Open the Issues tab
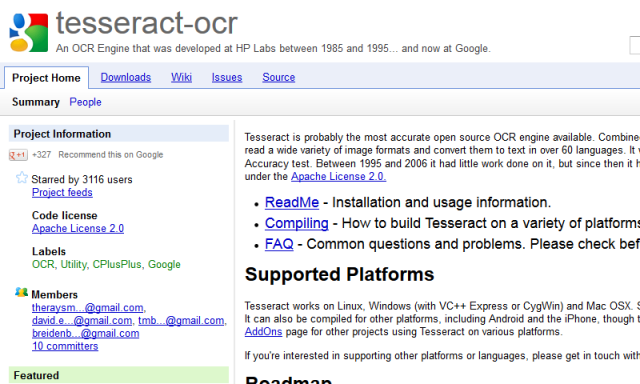 pos(227,77)
